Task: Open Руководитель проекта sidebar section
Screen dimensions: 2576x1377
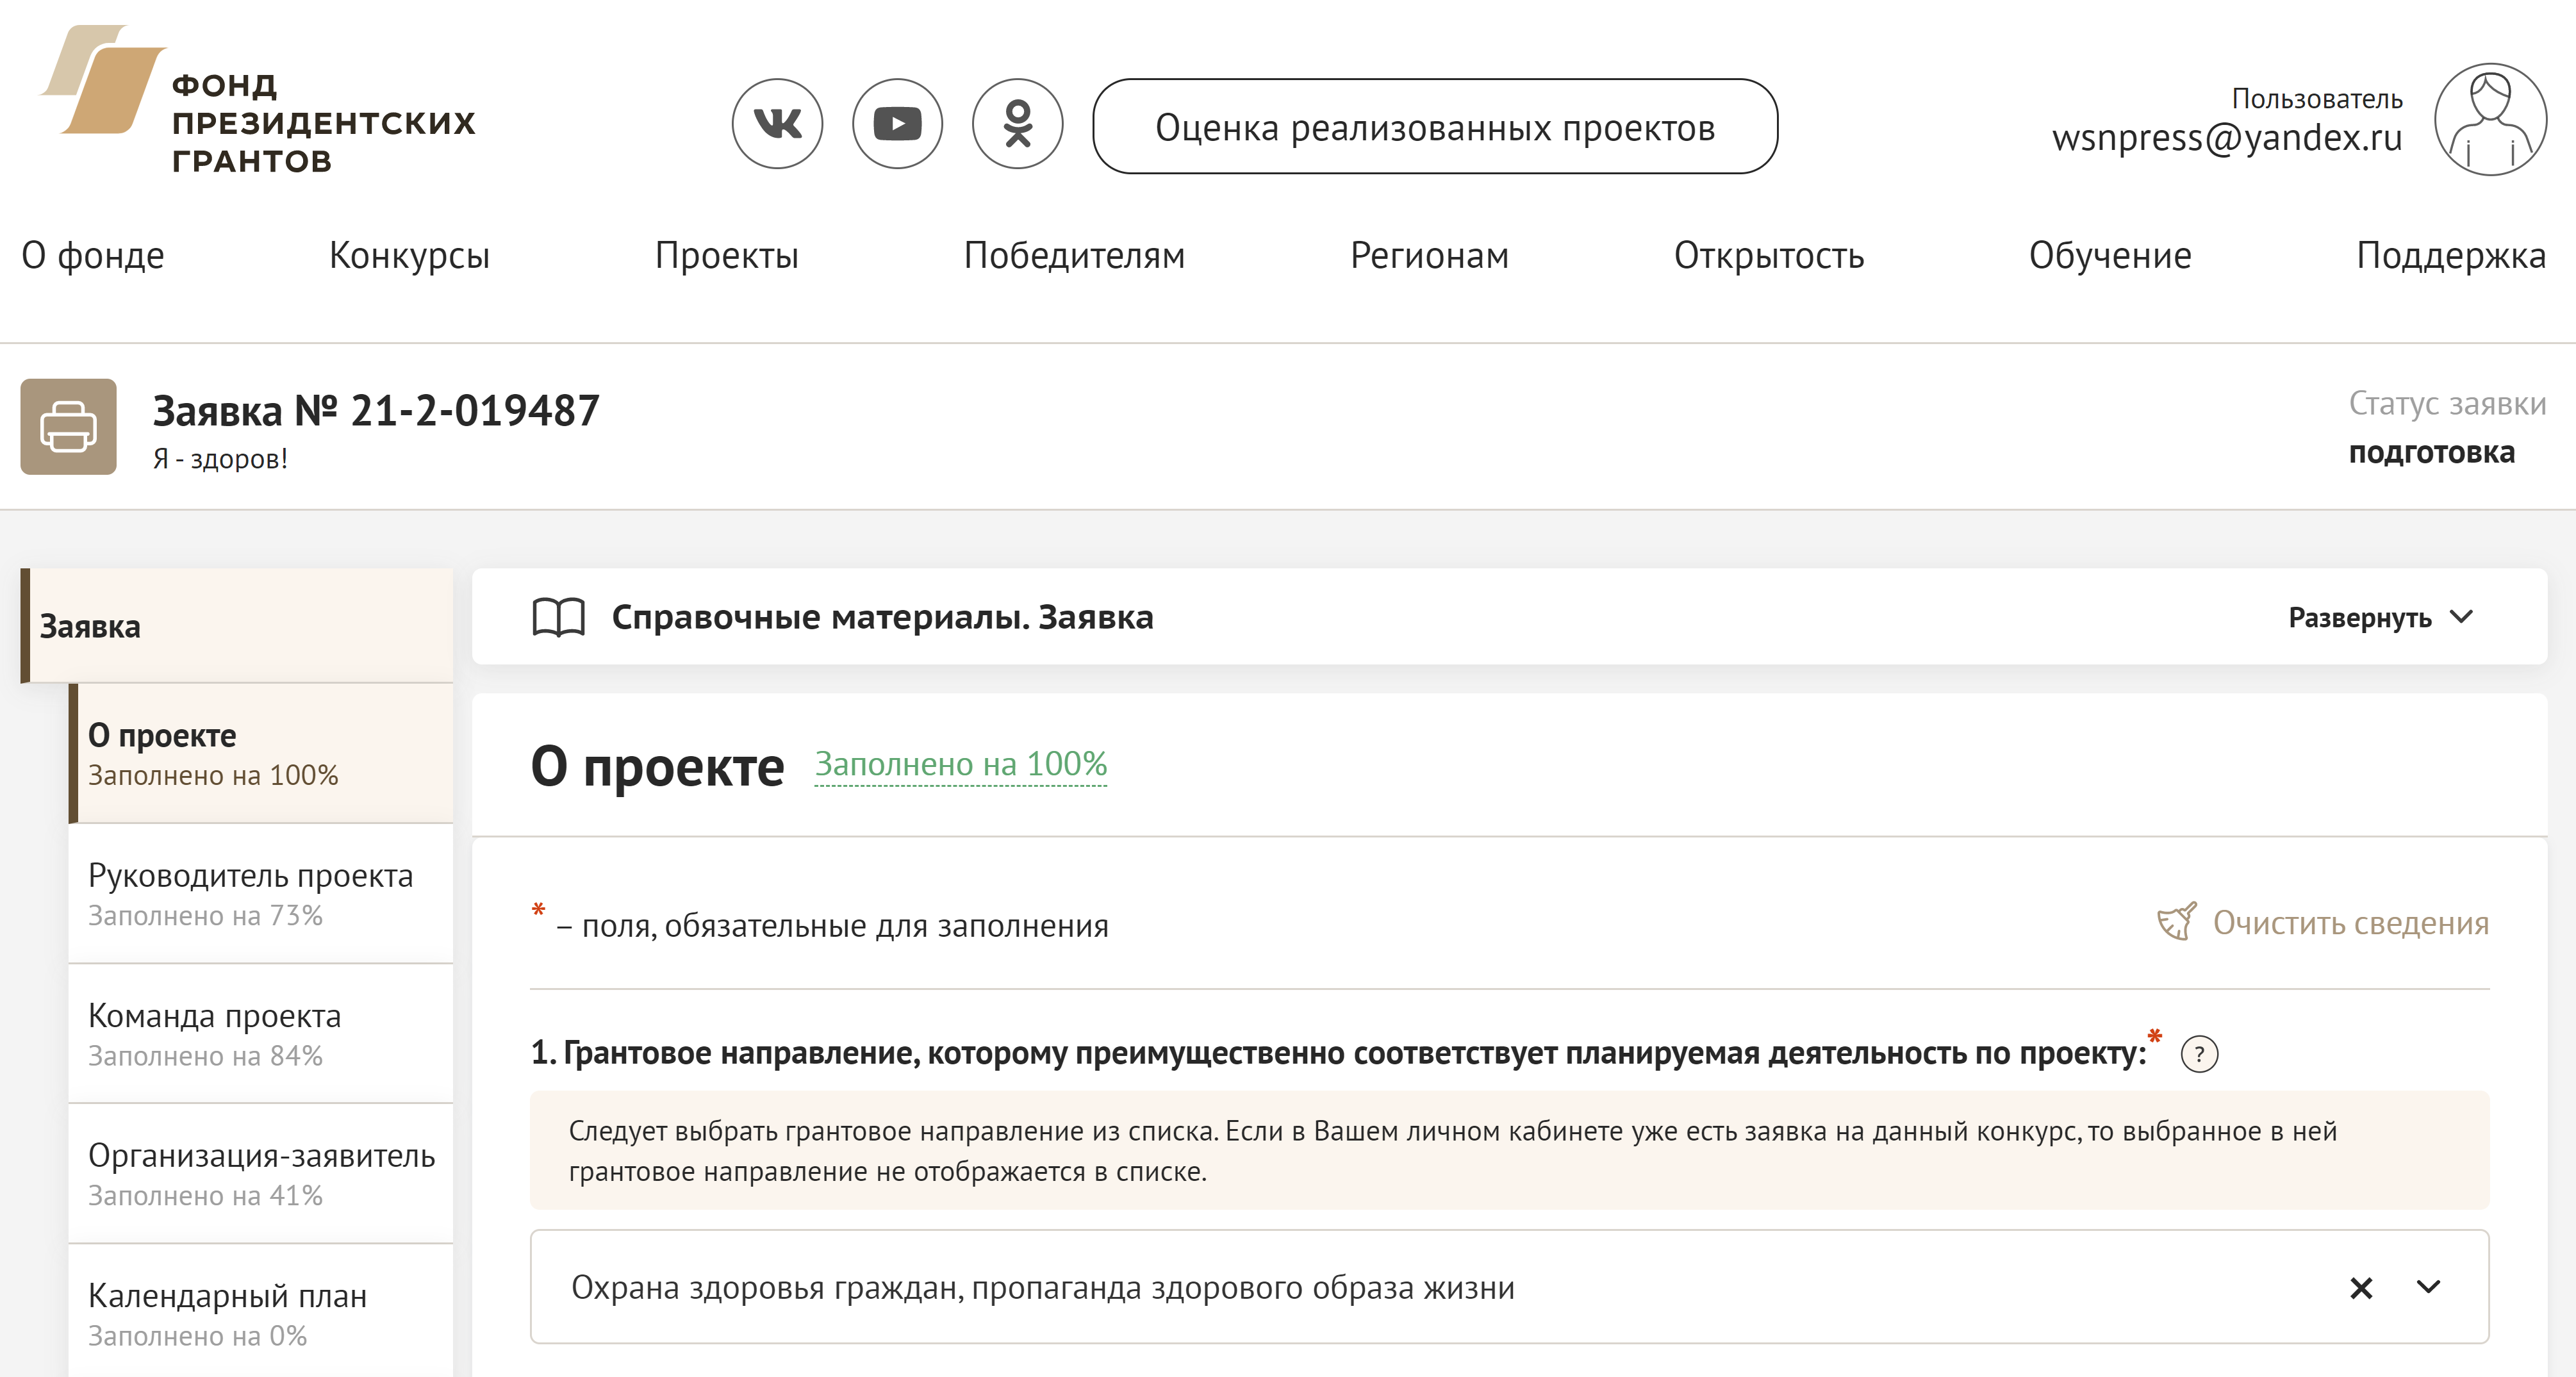Action: pos(261,894)
